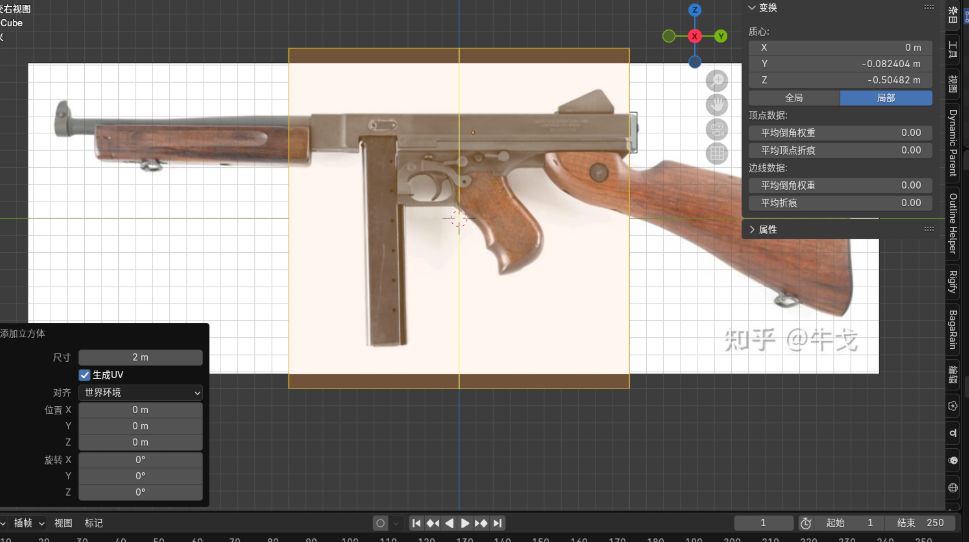The width and height of the screenshot is (969, 542).
Task: Select 全局 (Global) transform space
Action: tap(794, 98)
